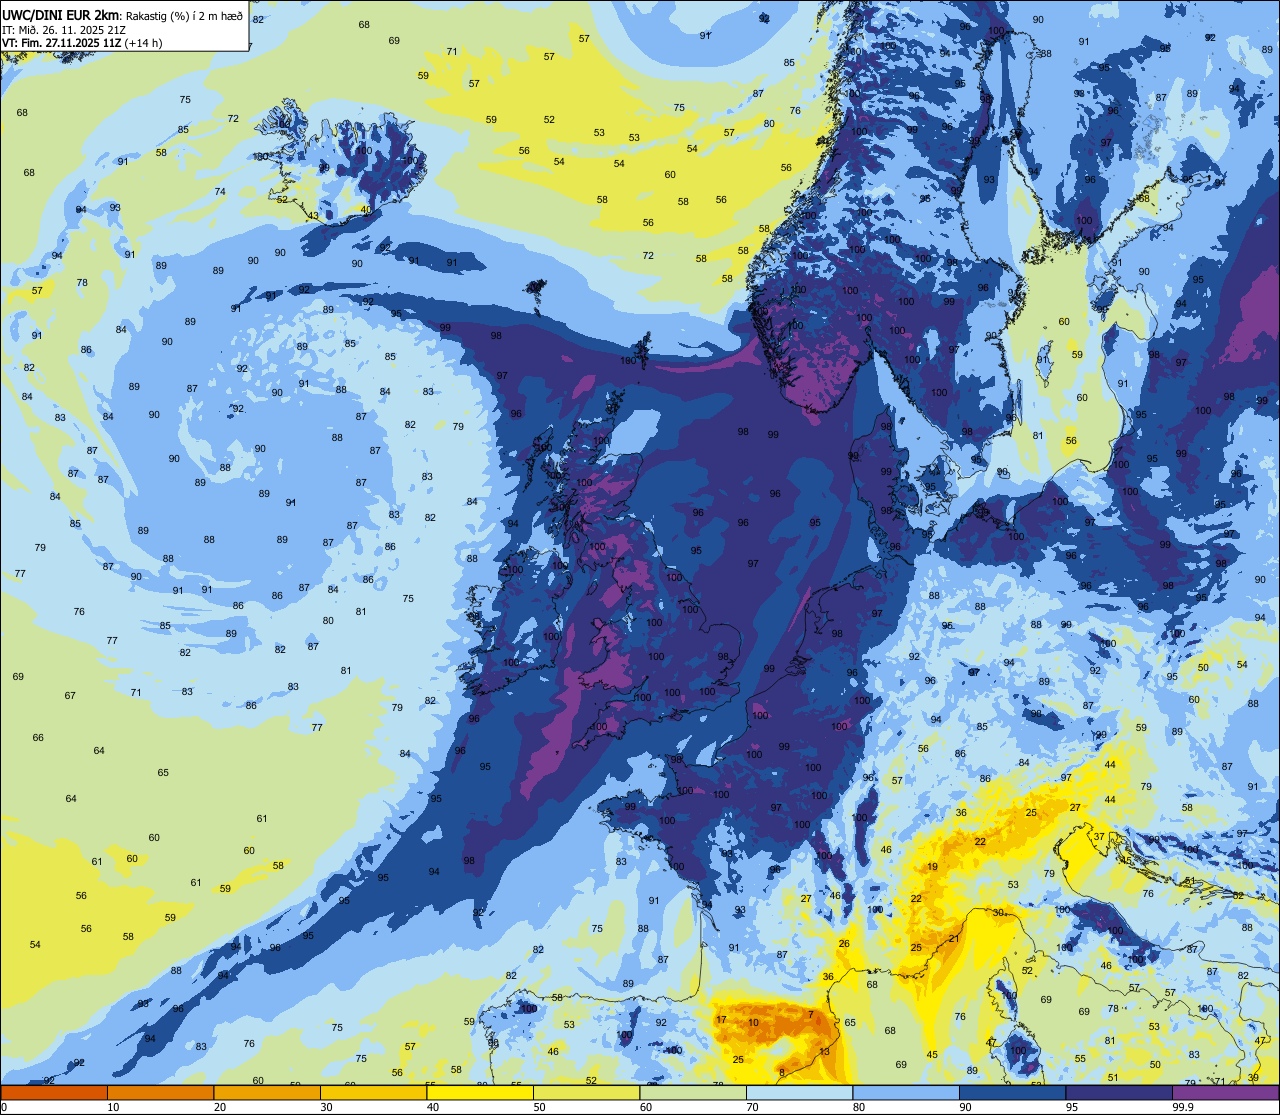Click the humidity value "21" in yellow area

click(x=954, y=938)
